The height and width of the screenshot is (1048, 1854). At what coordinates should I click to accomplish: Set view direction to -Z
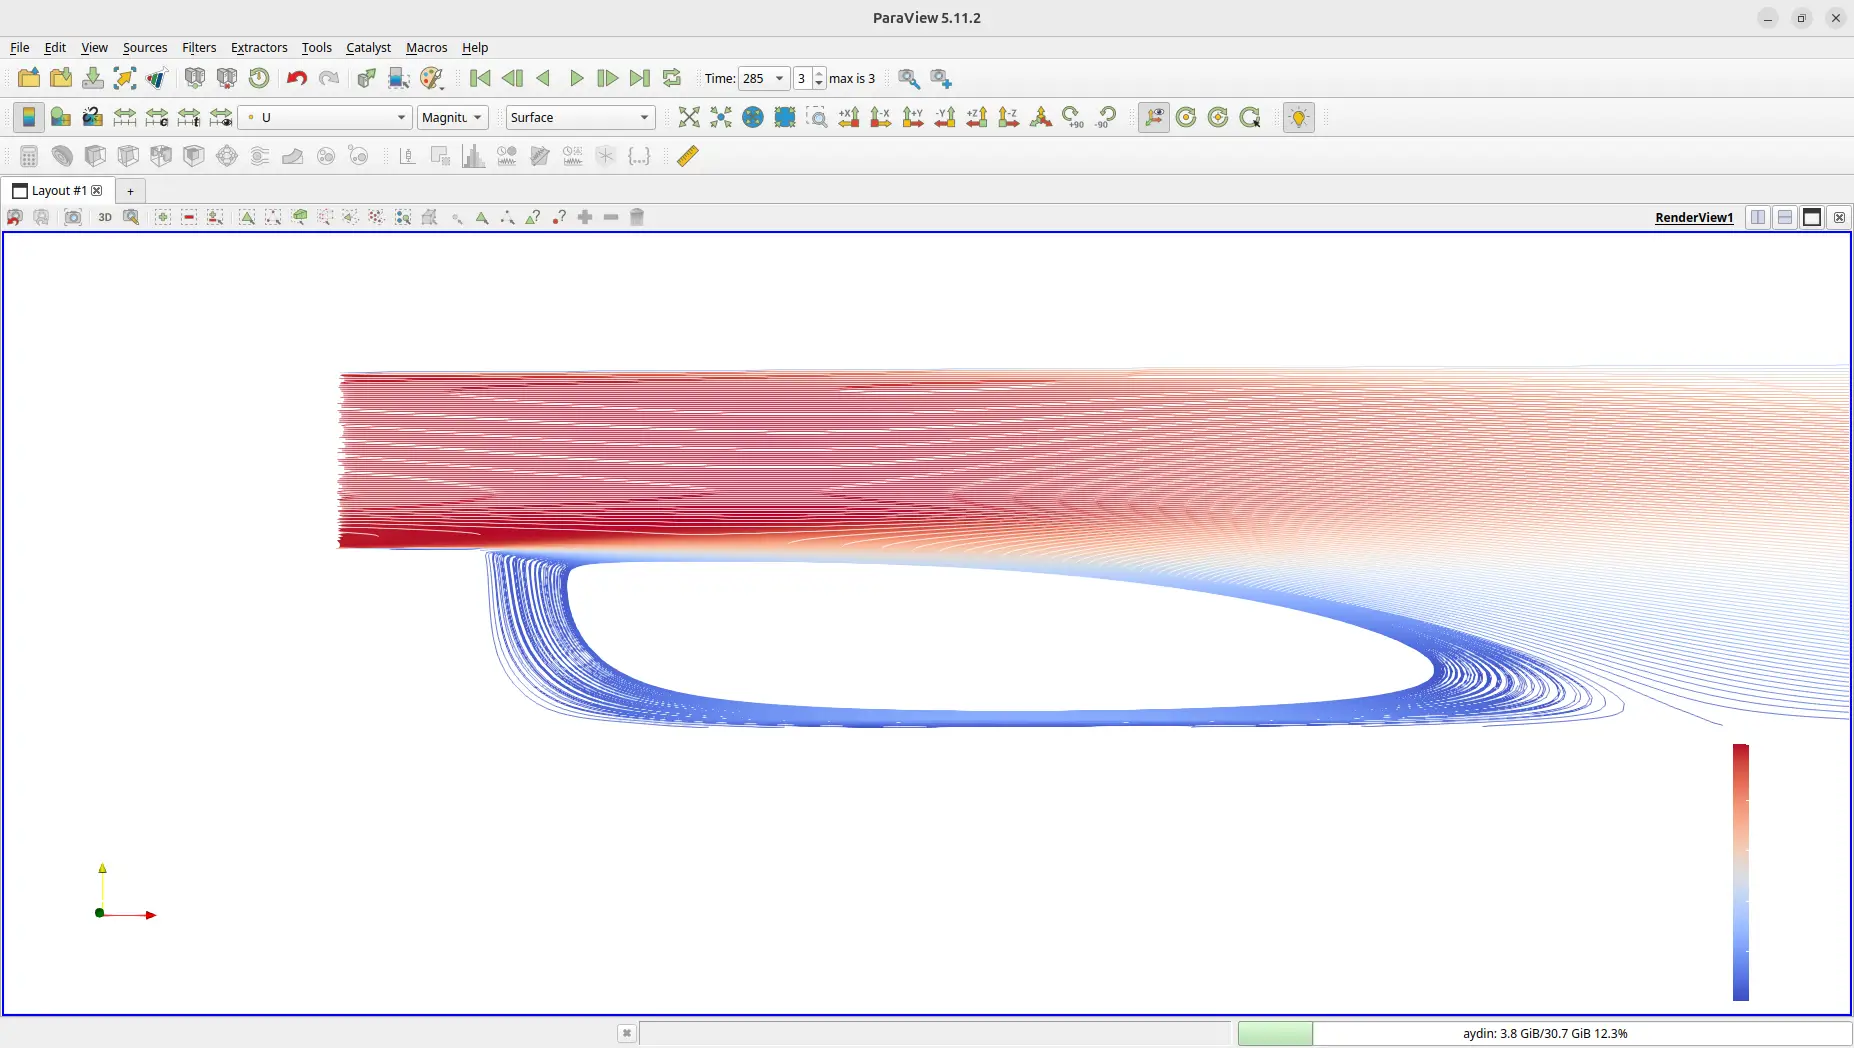click(1009, 117)
